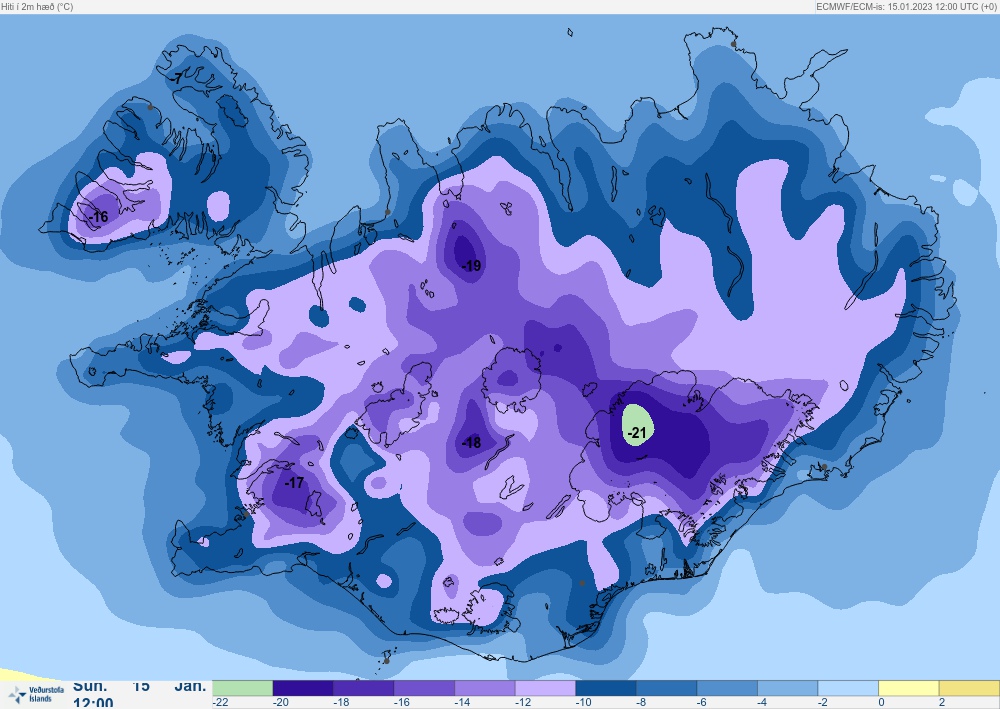
Task: Click the -21 temperature label on the map
Action: click(x=637, y=434)
